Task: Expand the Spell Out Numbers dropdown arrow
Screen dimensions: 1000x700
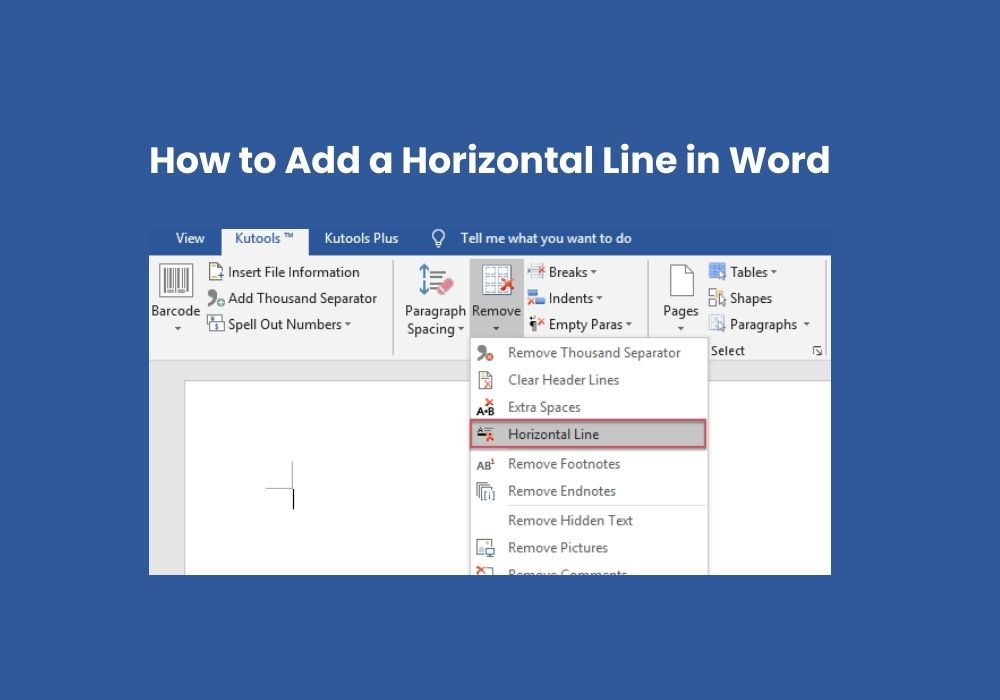Action: click(348, 324)
